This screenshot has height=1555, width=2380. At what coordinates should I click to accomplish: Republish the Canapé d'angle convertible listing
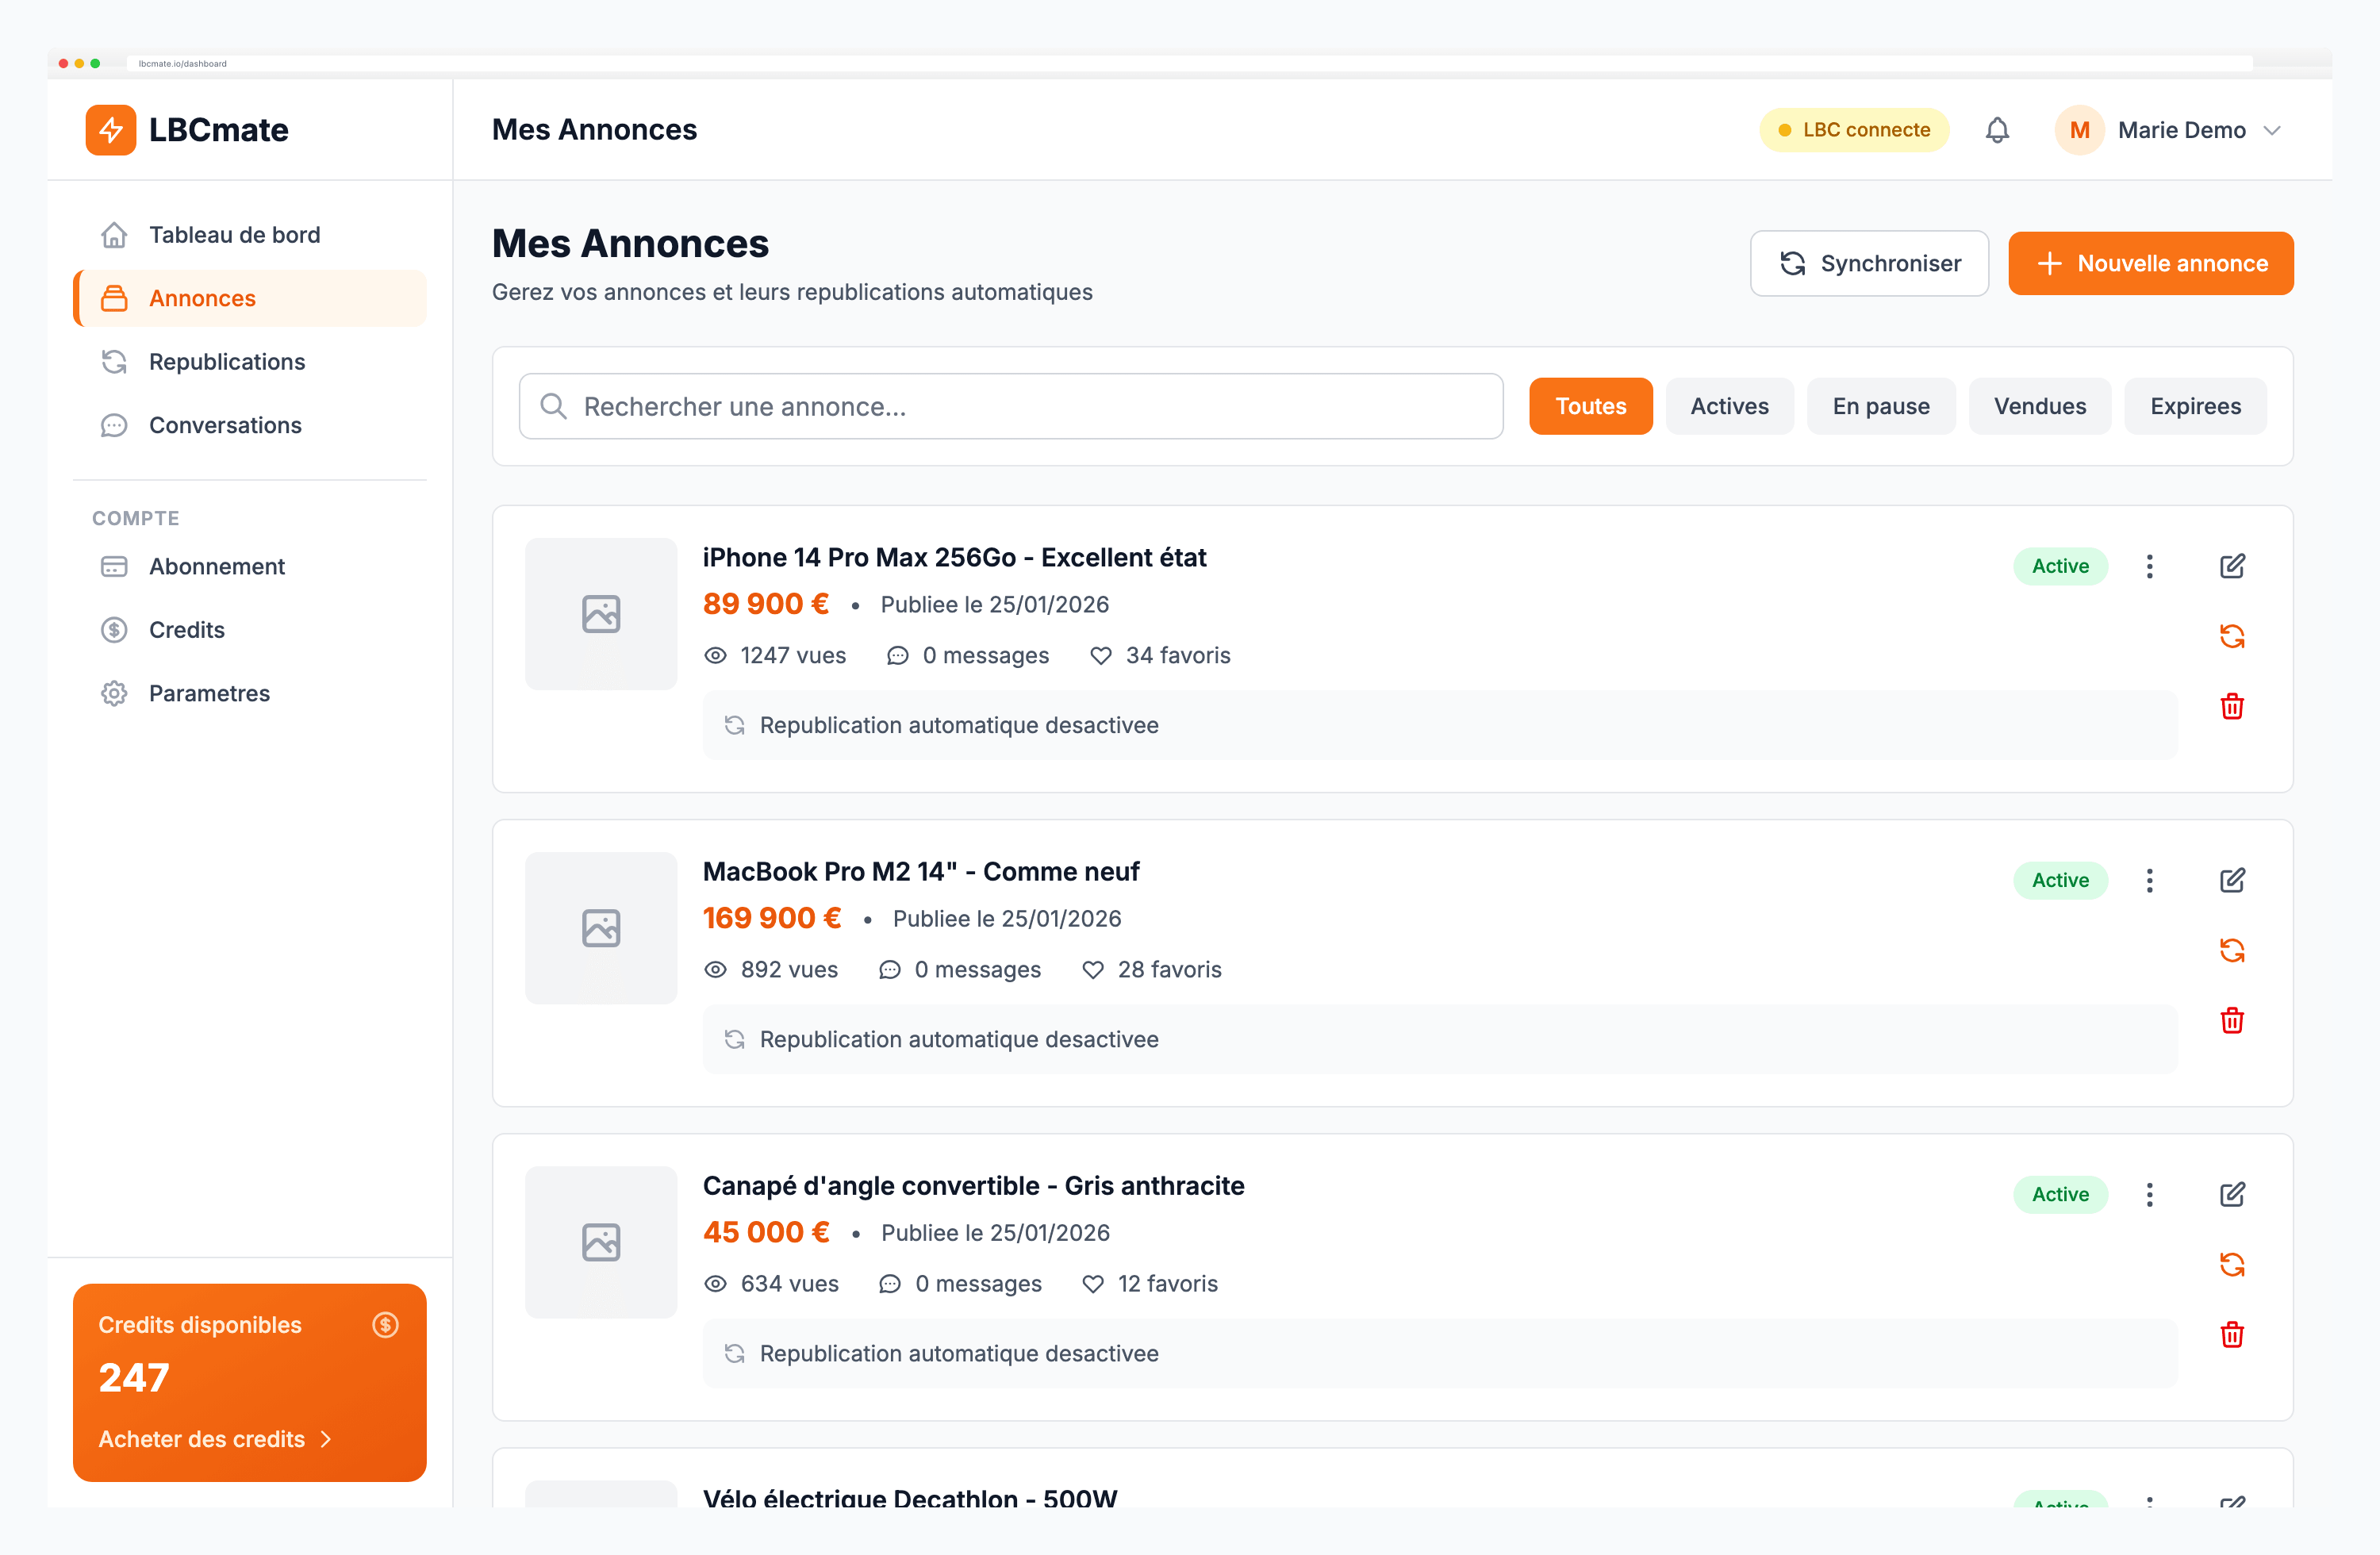(2231, 1265)
